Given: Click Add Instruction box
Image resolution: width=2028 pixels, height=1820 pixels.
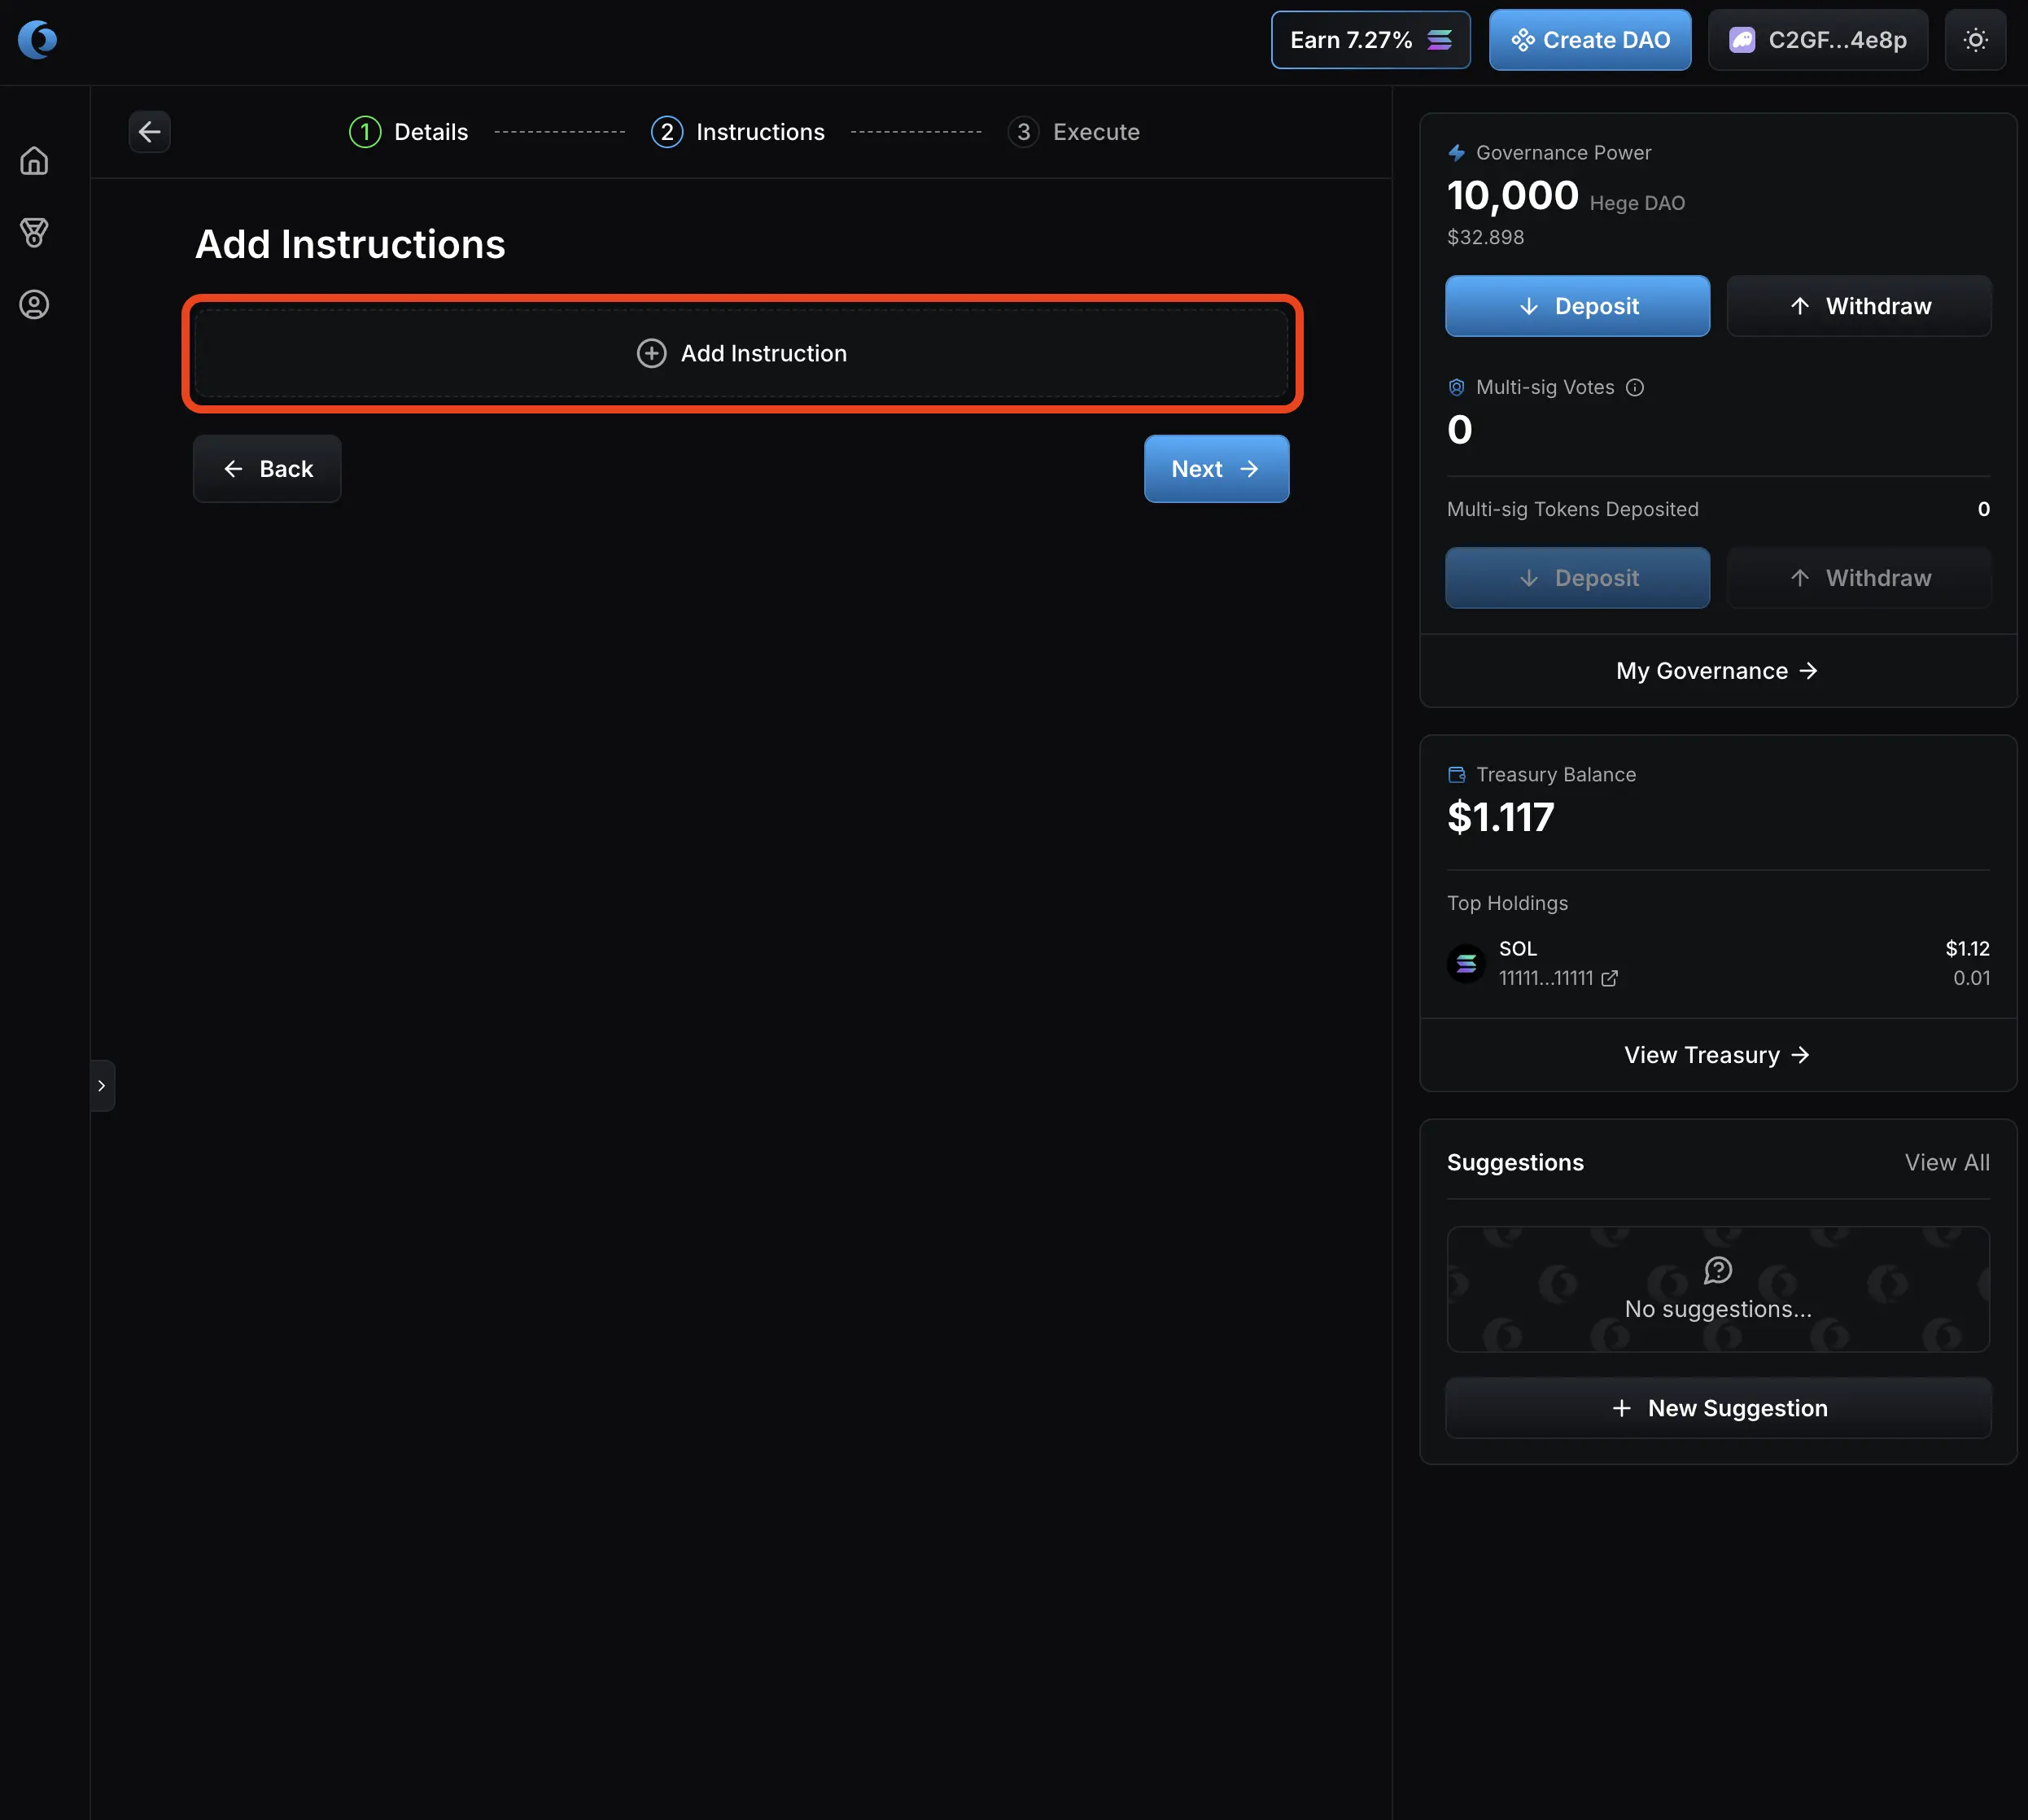Looking at the screenshot, I should [741, 353].
